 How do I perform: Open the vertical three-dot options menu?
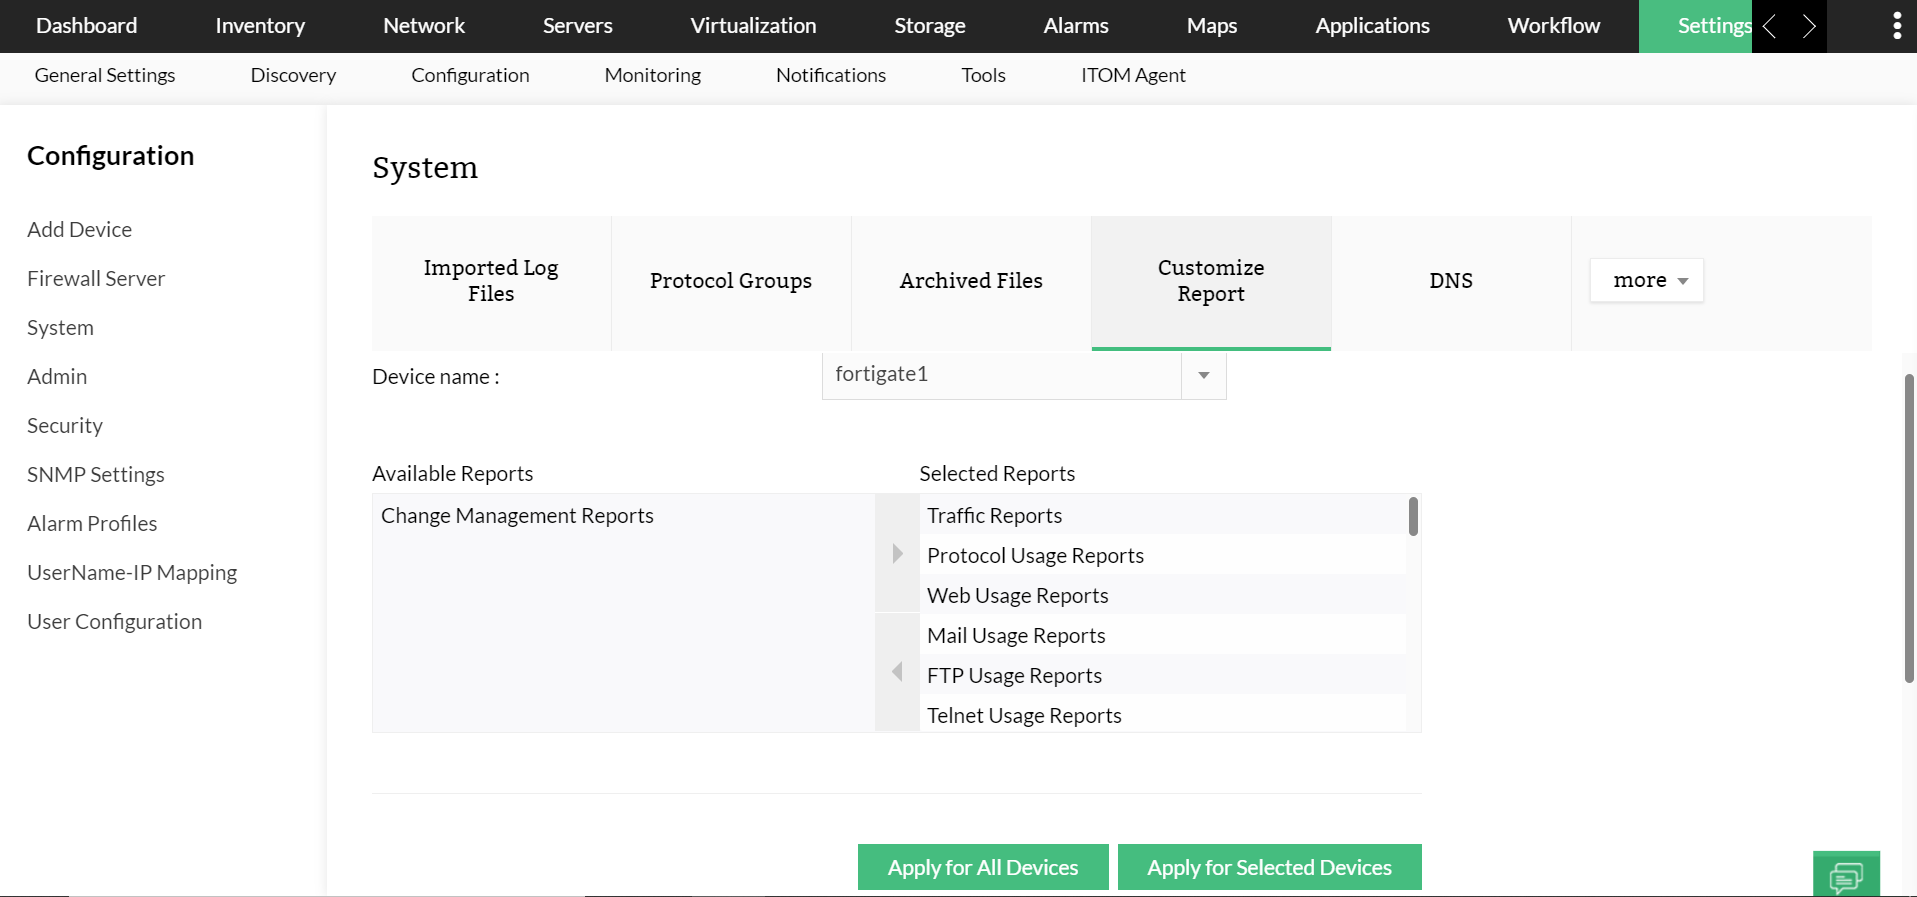pyautogui.click(x=1896, y=26)
